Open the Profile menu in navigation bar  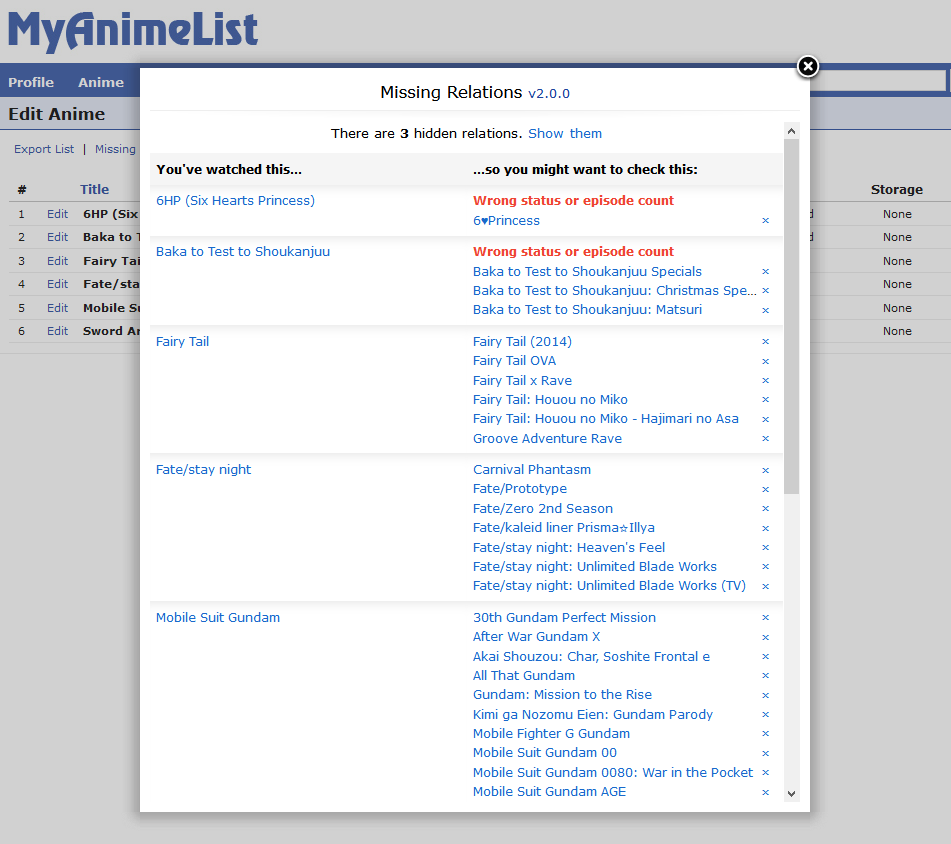(x=31, y=83)
